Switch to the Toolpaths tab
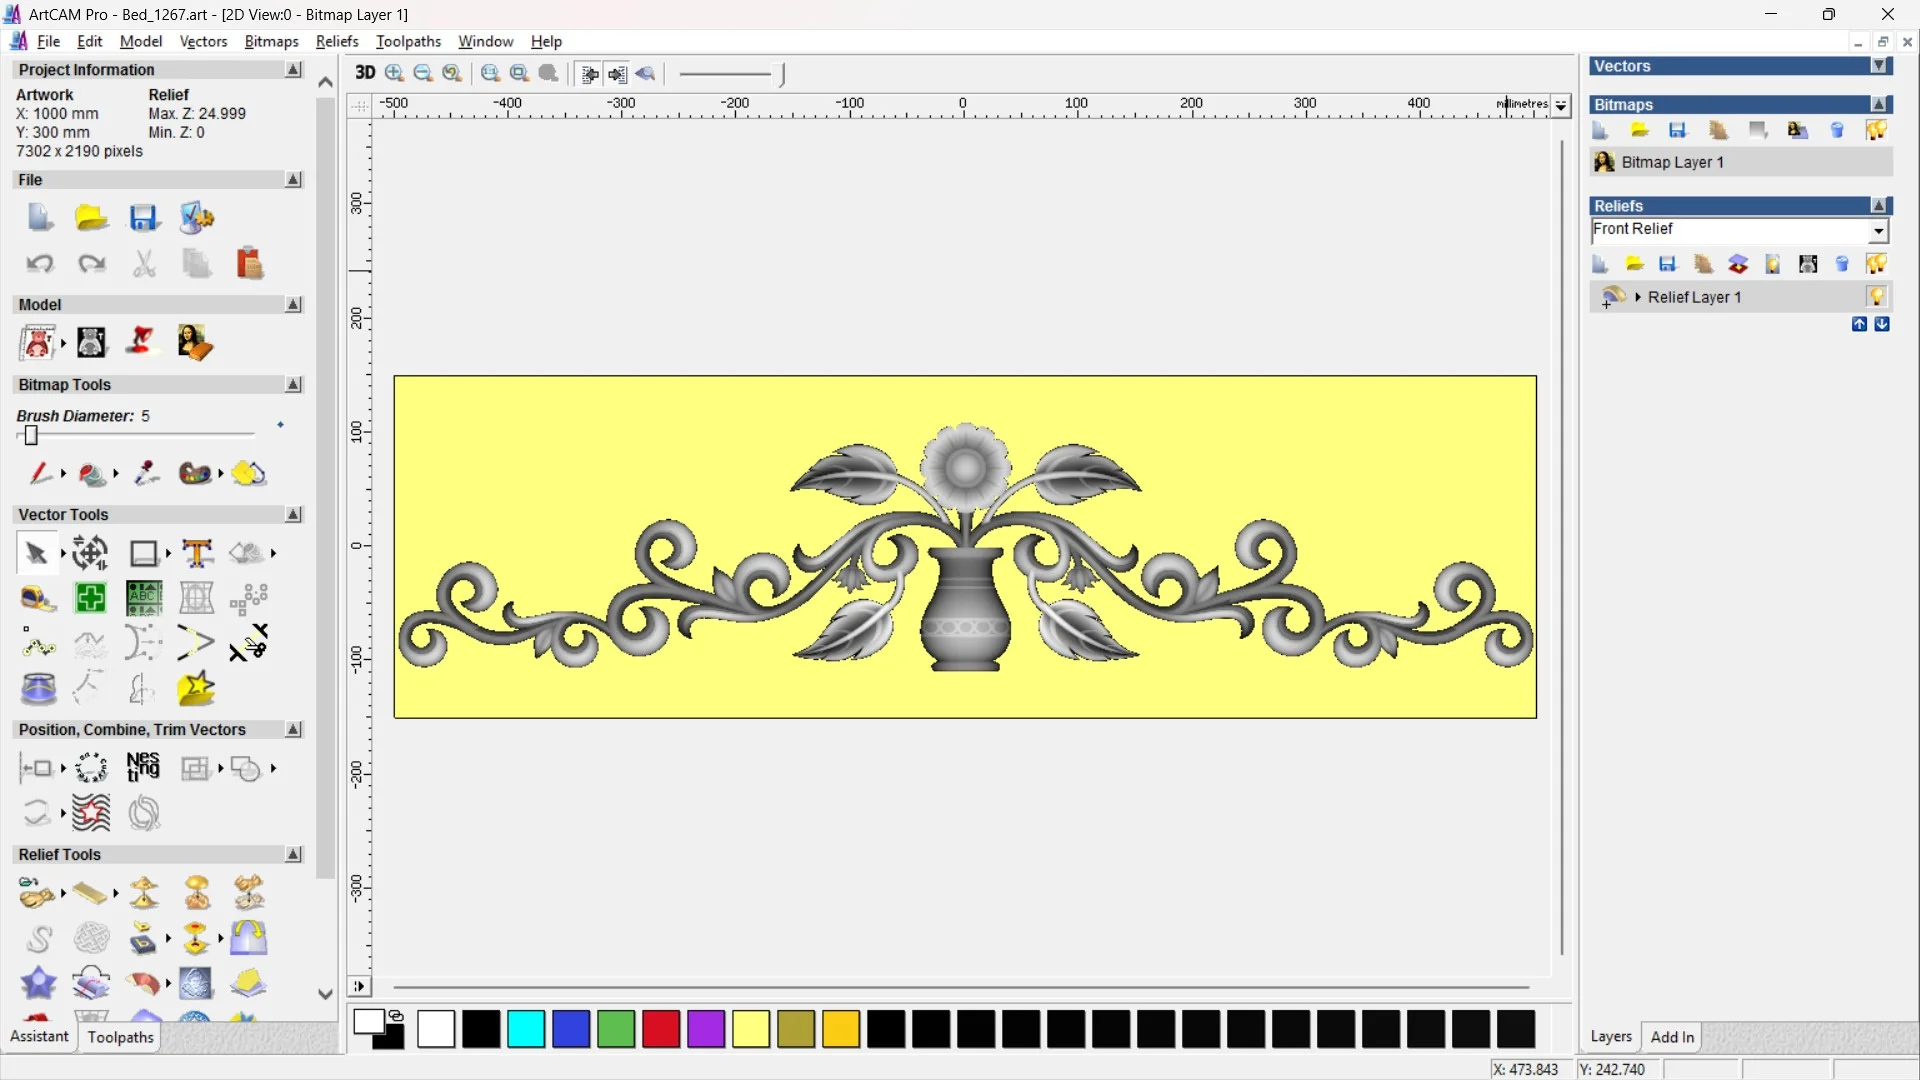 point(120,1037)
